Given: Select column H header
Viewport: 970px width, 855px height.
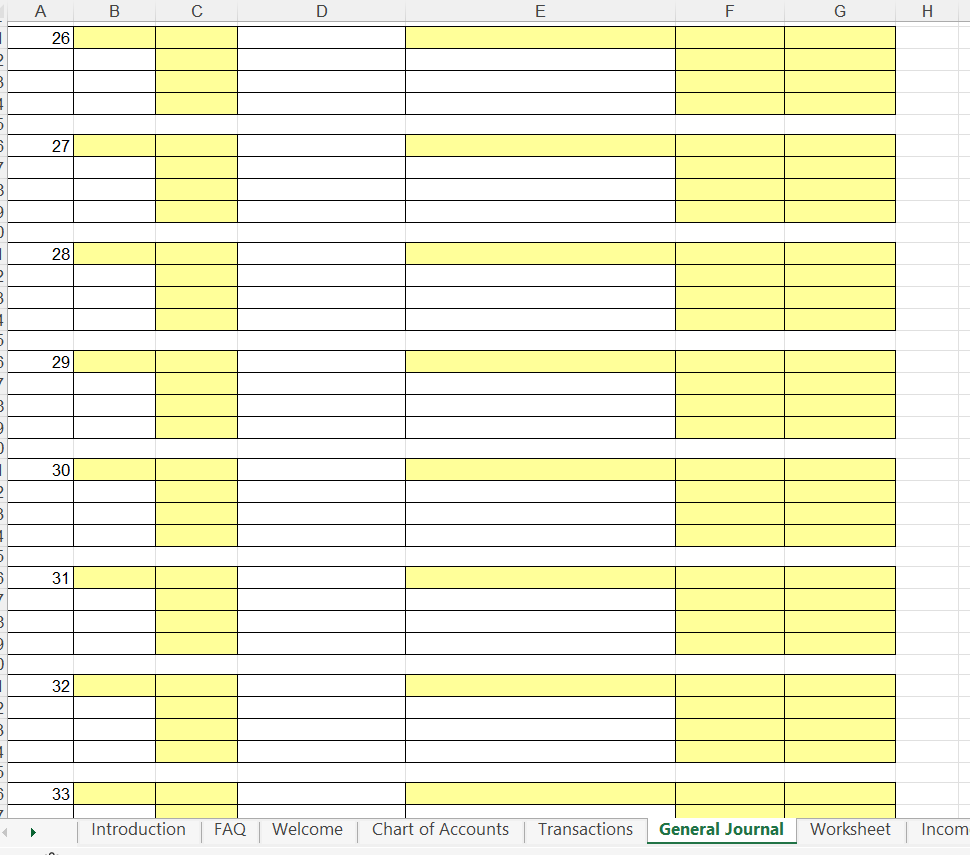Looking at the screenshot, I should pos(927,11).
